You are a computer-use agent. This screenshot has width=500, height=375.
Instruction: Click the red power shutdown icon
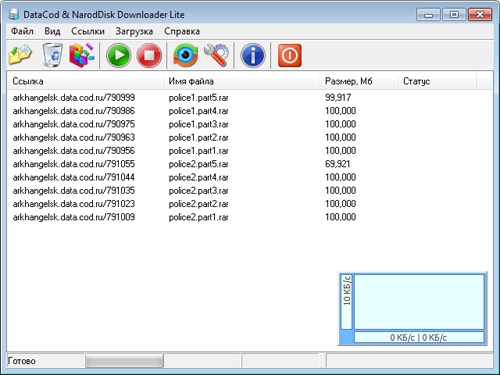[290, 55]
